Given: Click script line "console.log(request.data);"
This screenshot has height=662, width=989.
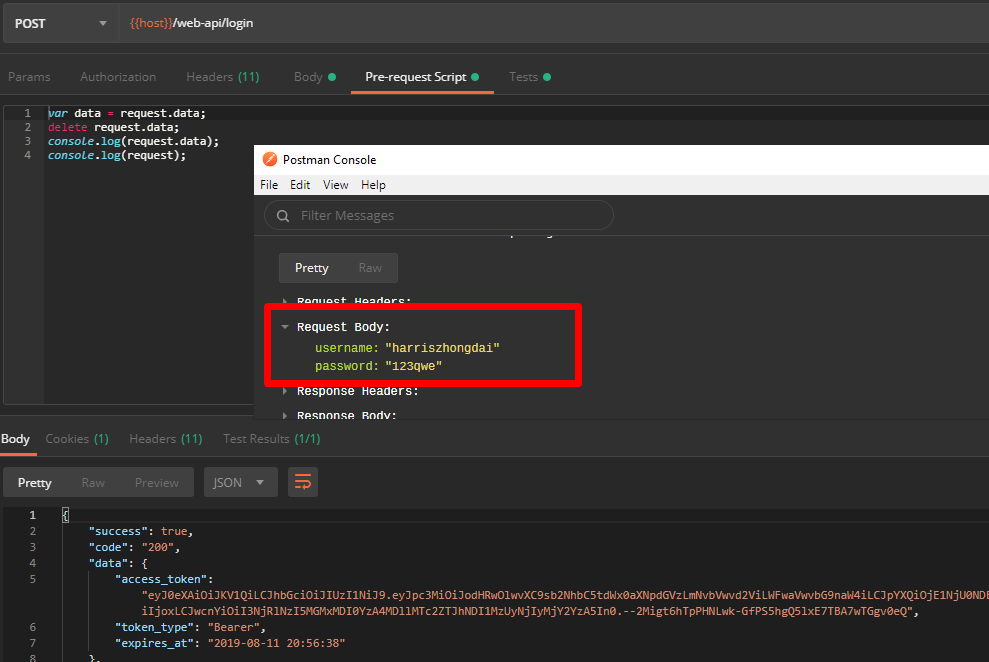Looking at the screenshot, I should [134, 141].
